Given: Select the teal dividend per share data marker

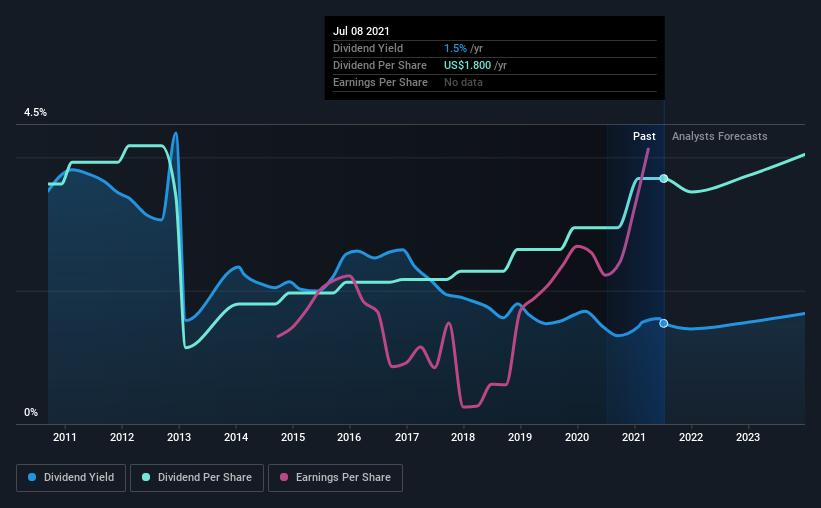Looking at the screenshot, I should click(663, 179).
